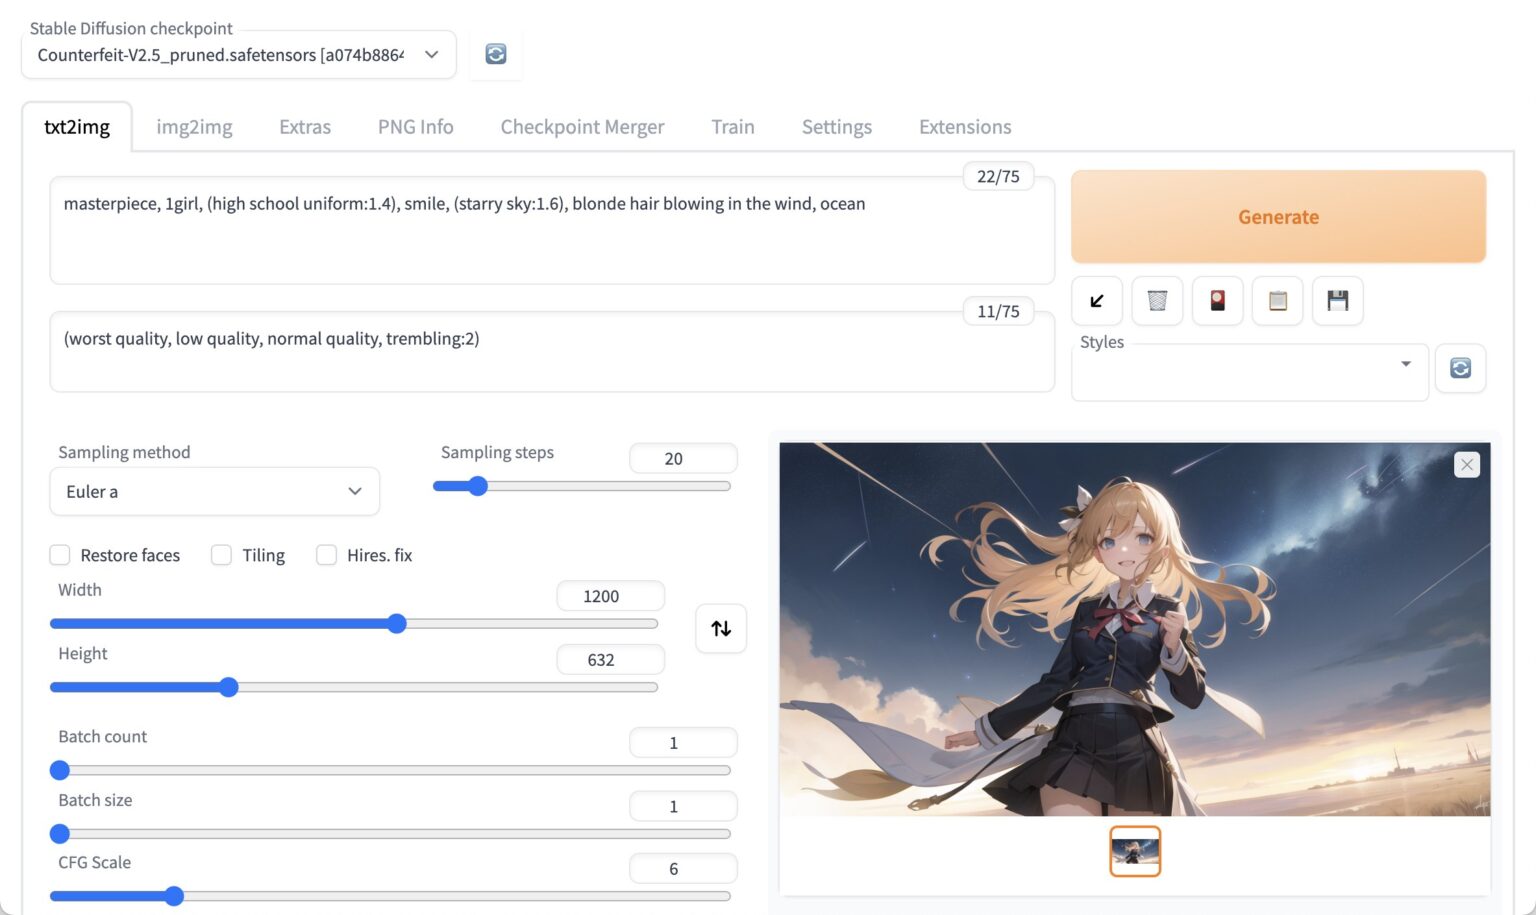Select the generated image thumbnail
The height and width of the screenshot is (915, 1536).
1135,851
